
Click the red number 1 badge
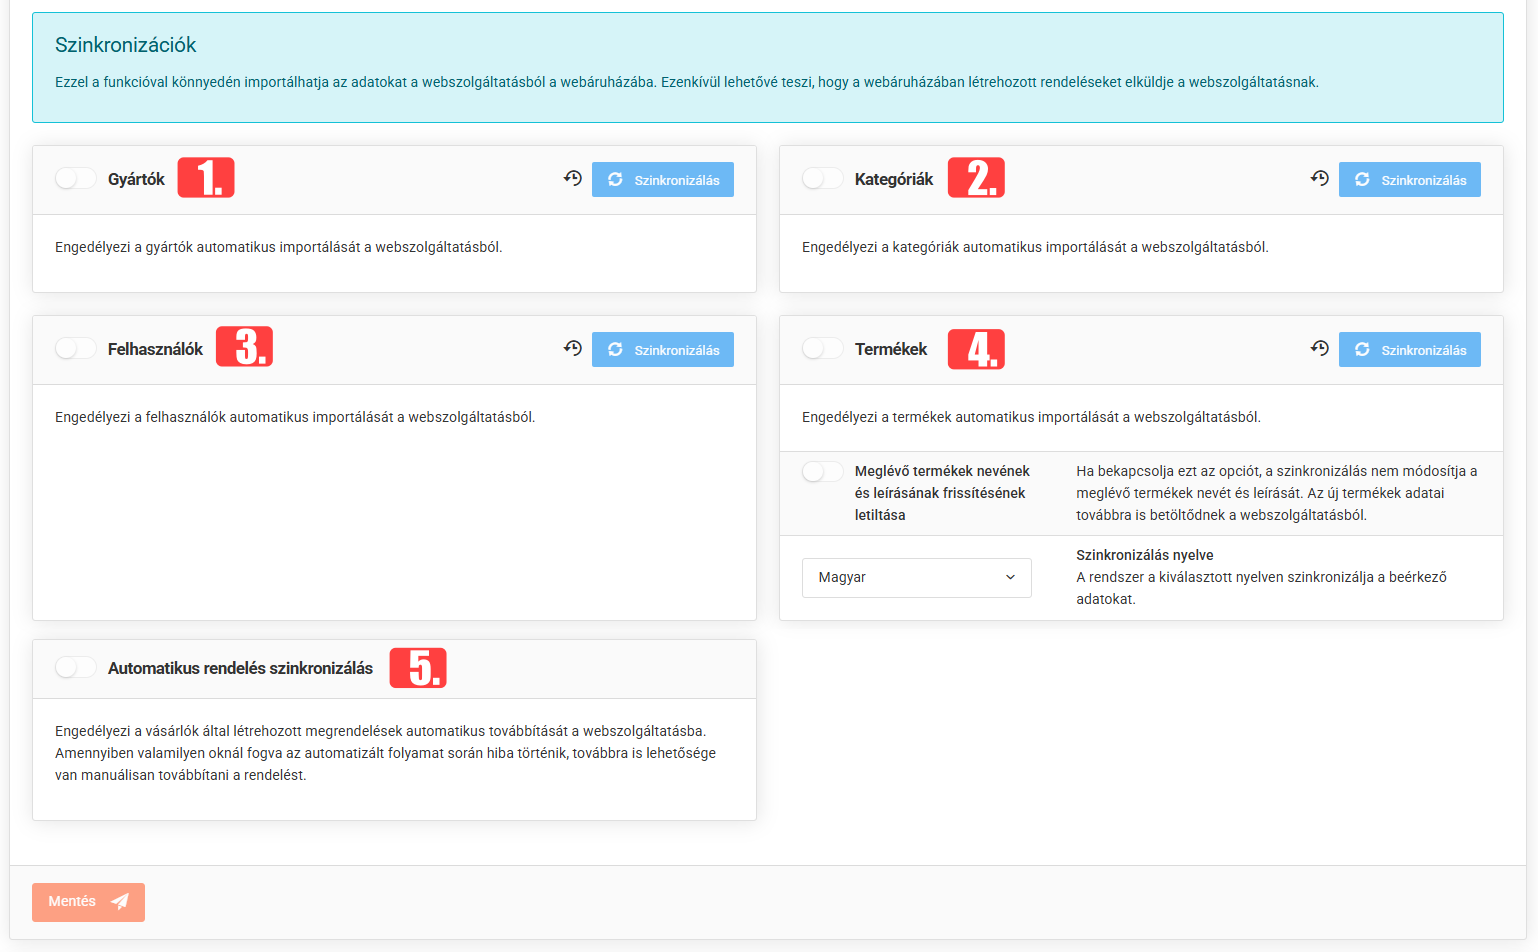pyautogui.click(x=206, y=178)
